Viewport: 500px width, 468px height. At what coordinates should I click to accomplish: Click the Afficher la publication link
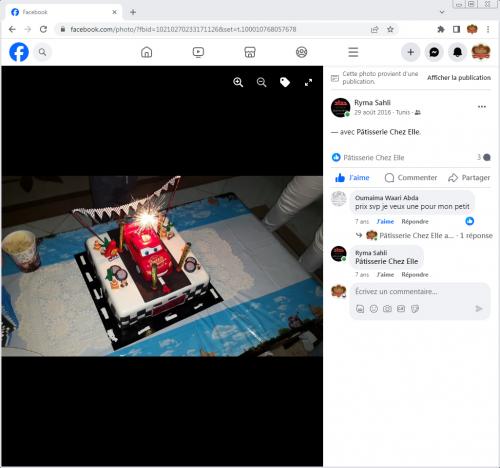click(x=459, y=78)
